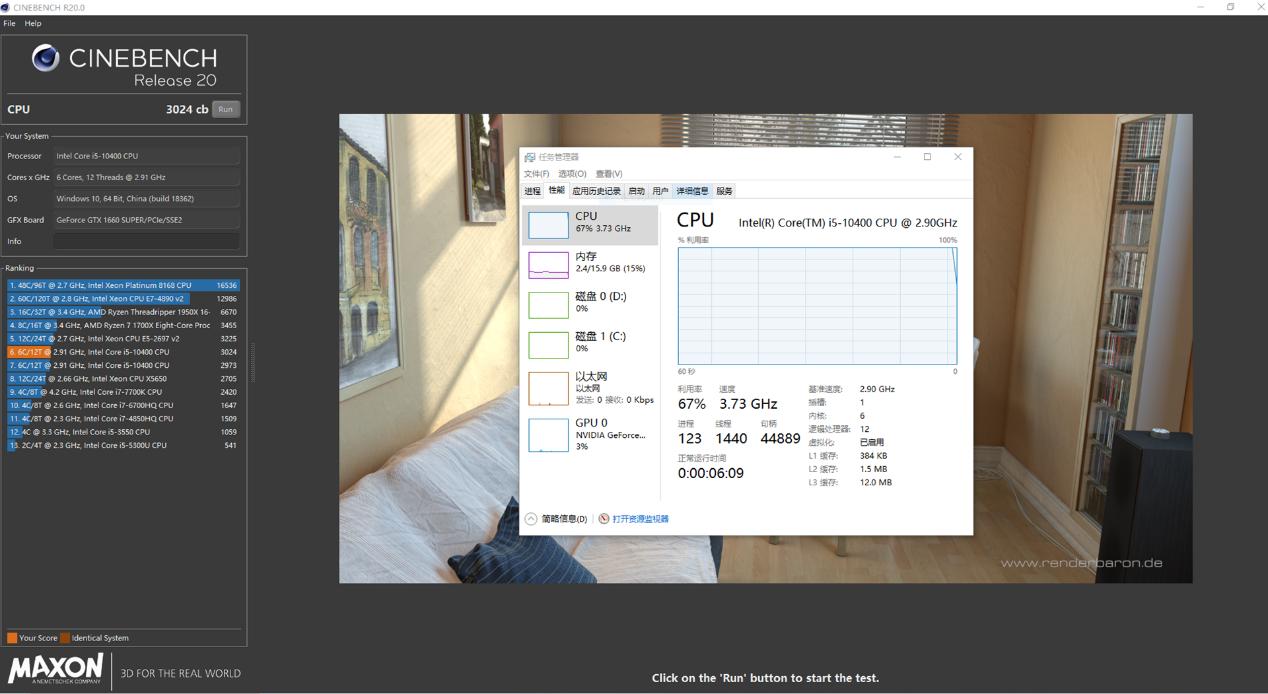The width and height of the screenshot is (1268, 694).
Task: Click the resource monitor gauge icon
Action: [x=604, y=519]
